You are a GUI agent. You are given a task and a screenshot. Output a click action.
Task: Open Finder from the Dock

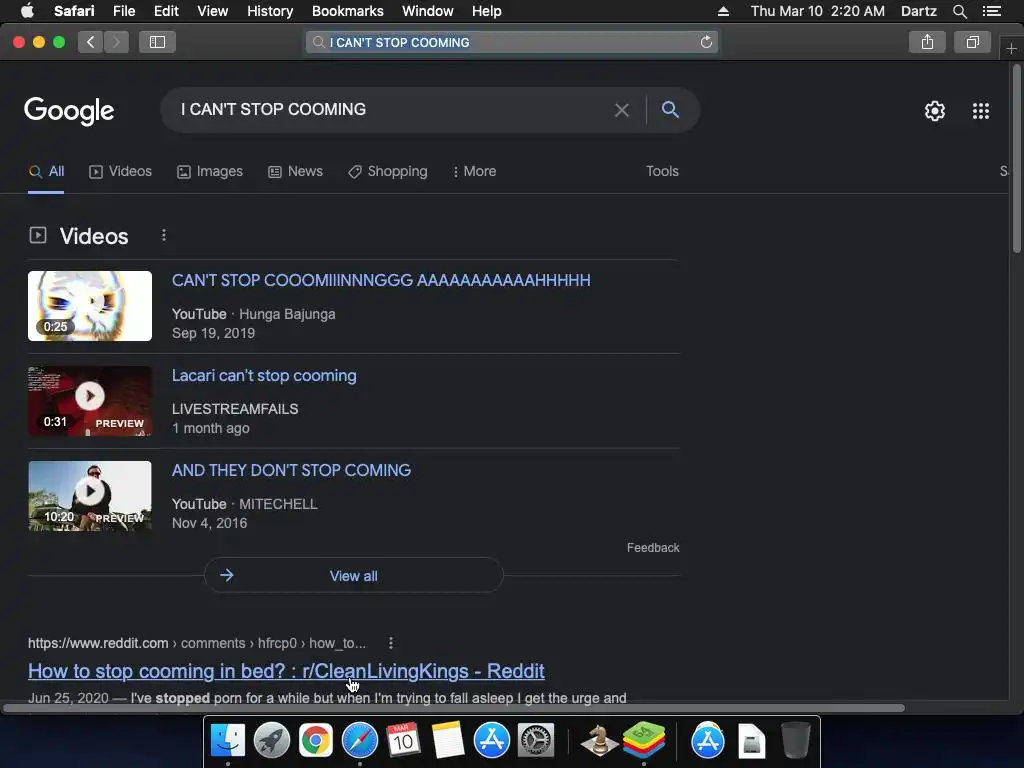coord(228,741)
